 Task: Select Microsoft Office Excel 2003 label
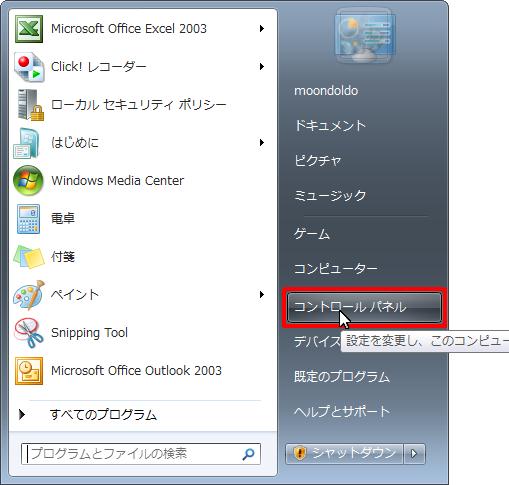[x=129, y=29]
